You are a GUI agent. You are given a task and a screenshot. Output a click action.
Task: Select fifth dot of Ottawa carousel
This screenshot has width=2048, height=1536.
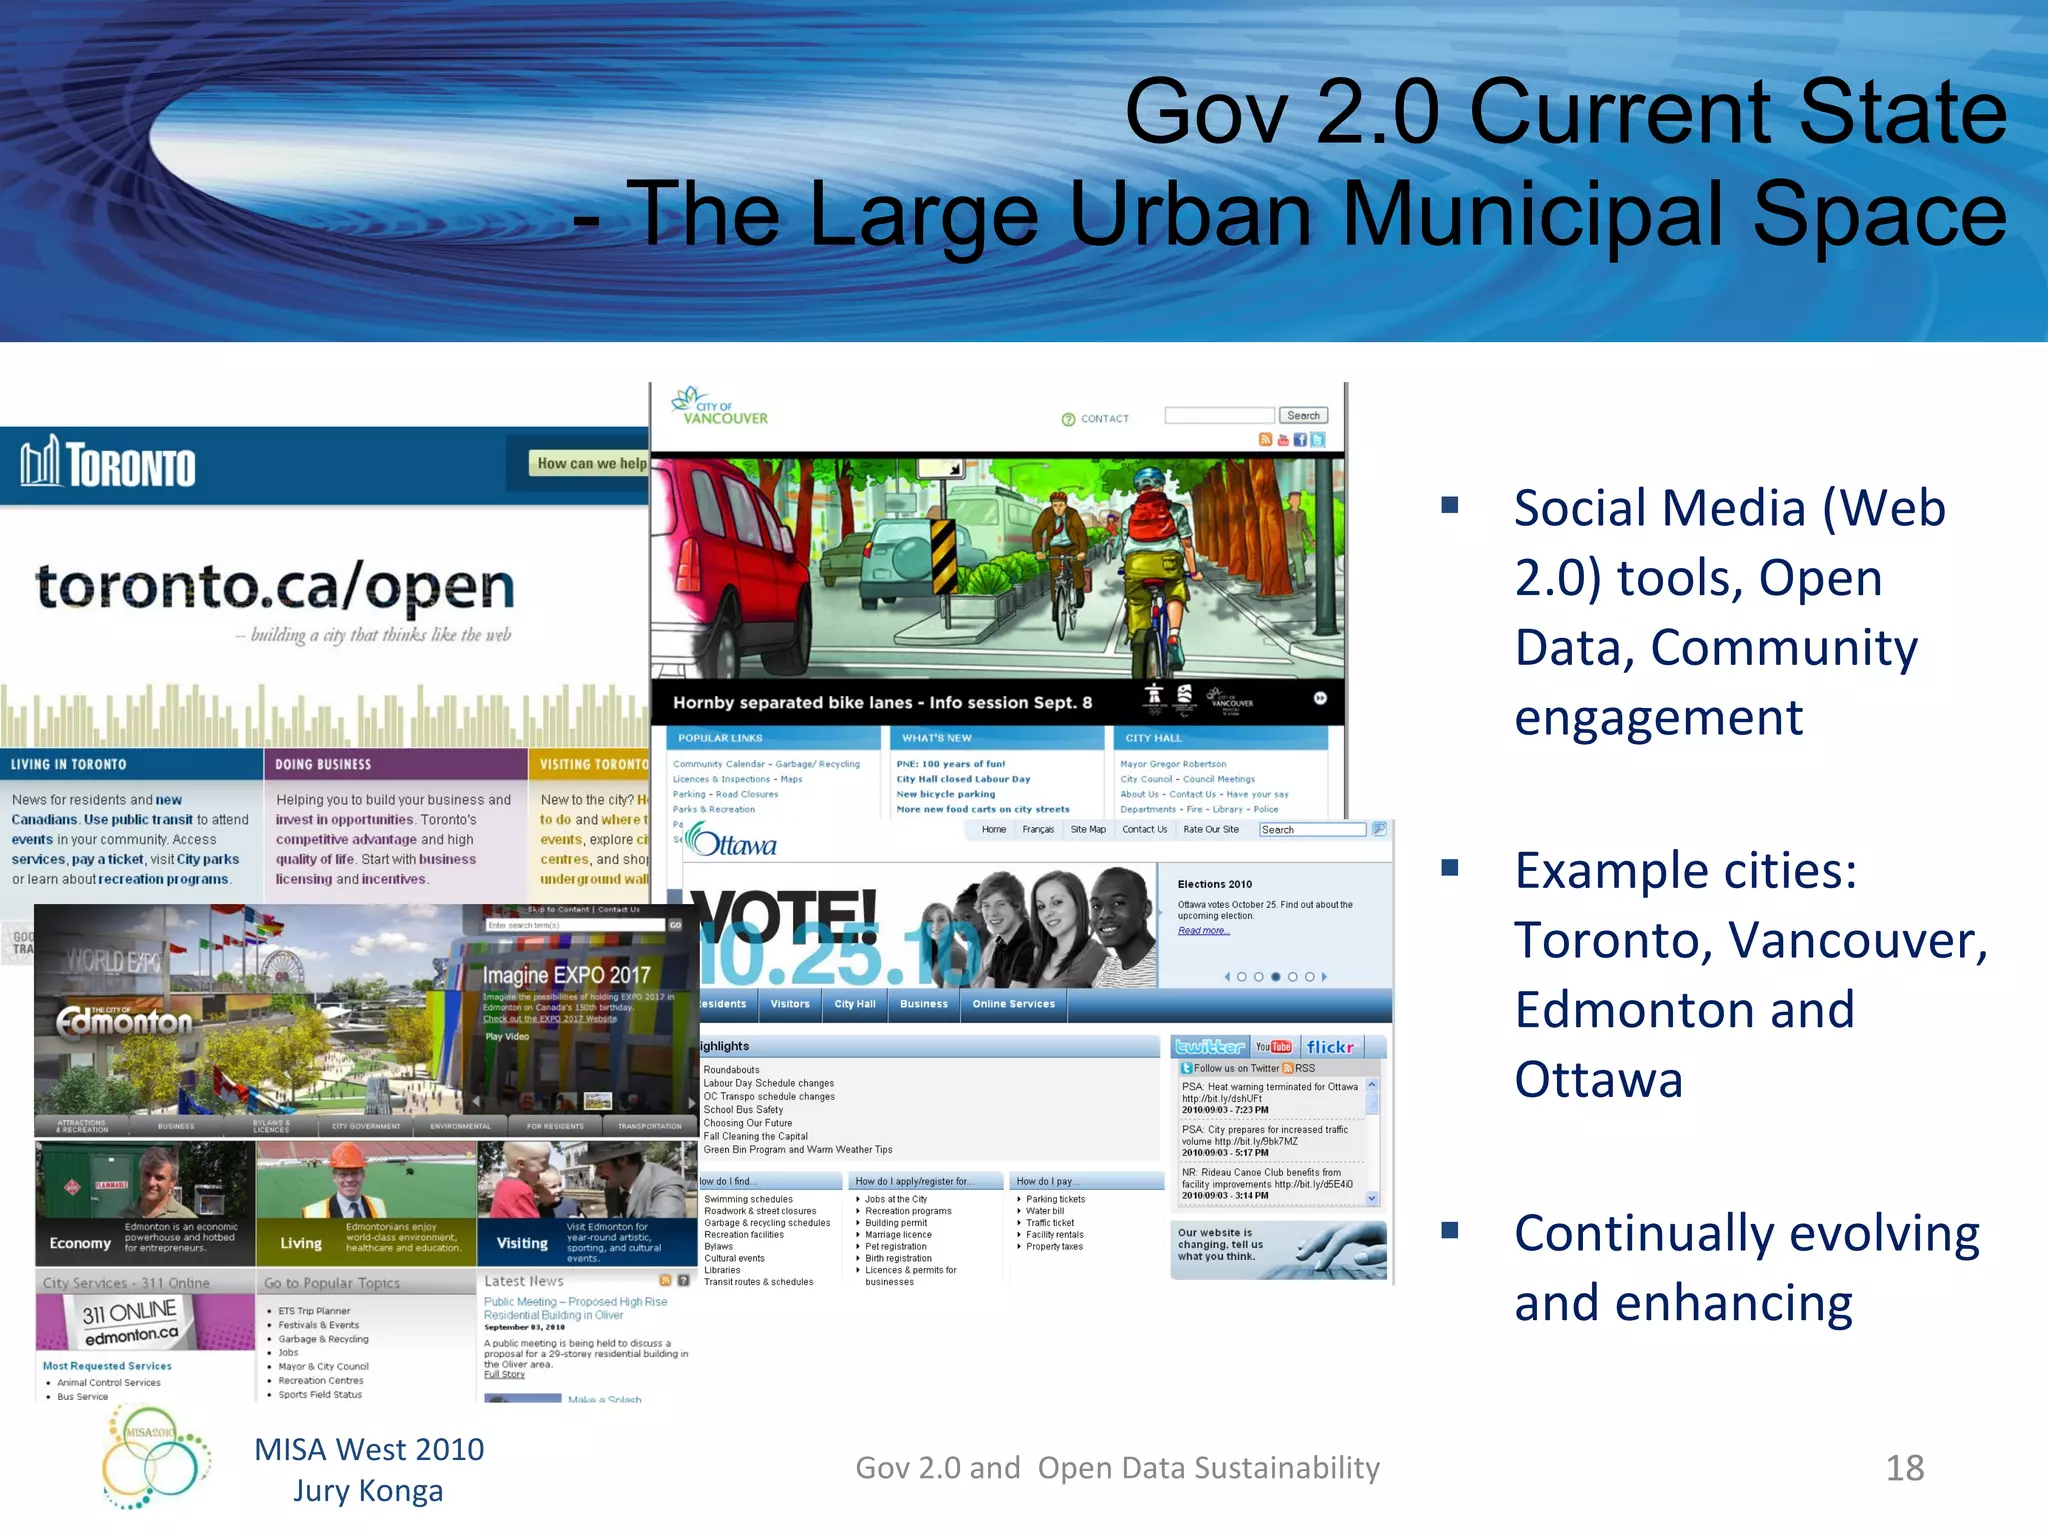[x=1310, y=977]
